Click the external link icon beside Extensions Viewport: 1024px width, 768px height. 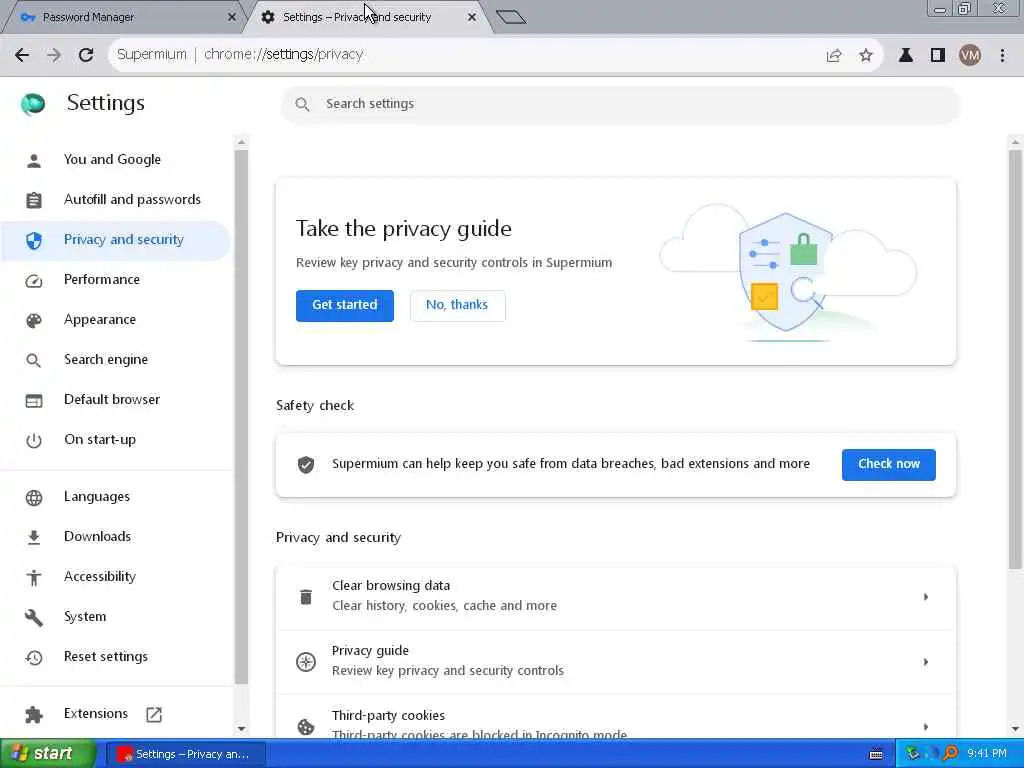(154, 714)
